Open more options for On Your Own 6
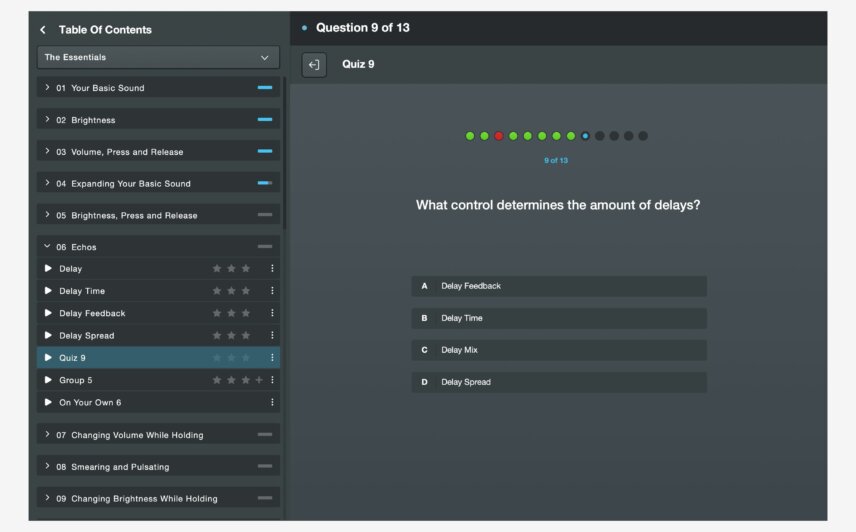856x532 pixels. (x=272, y=402)
